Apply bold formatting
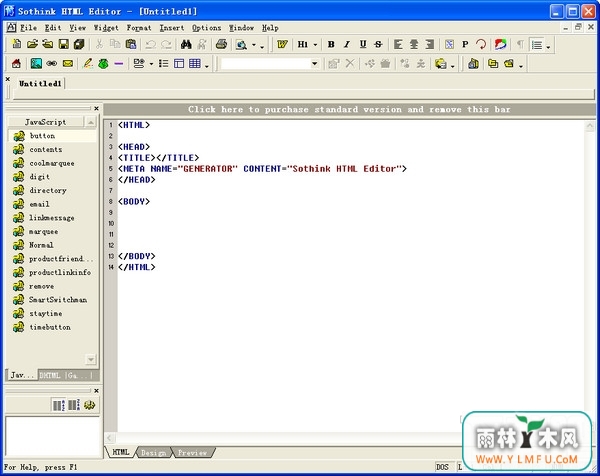This screenshot has height=476, width=600. pyautogui.click(x=331, y=44)
